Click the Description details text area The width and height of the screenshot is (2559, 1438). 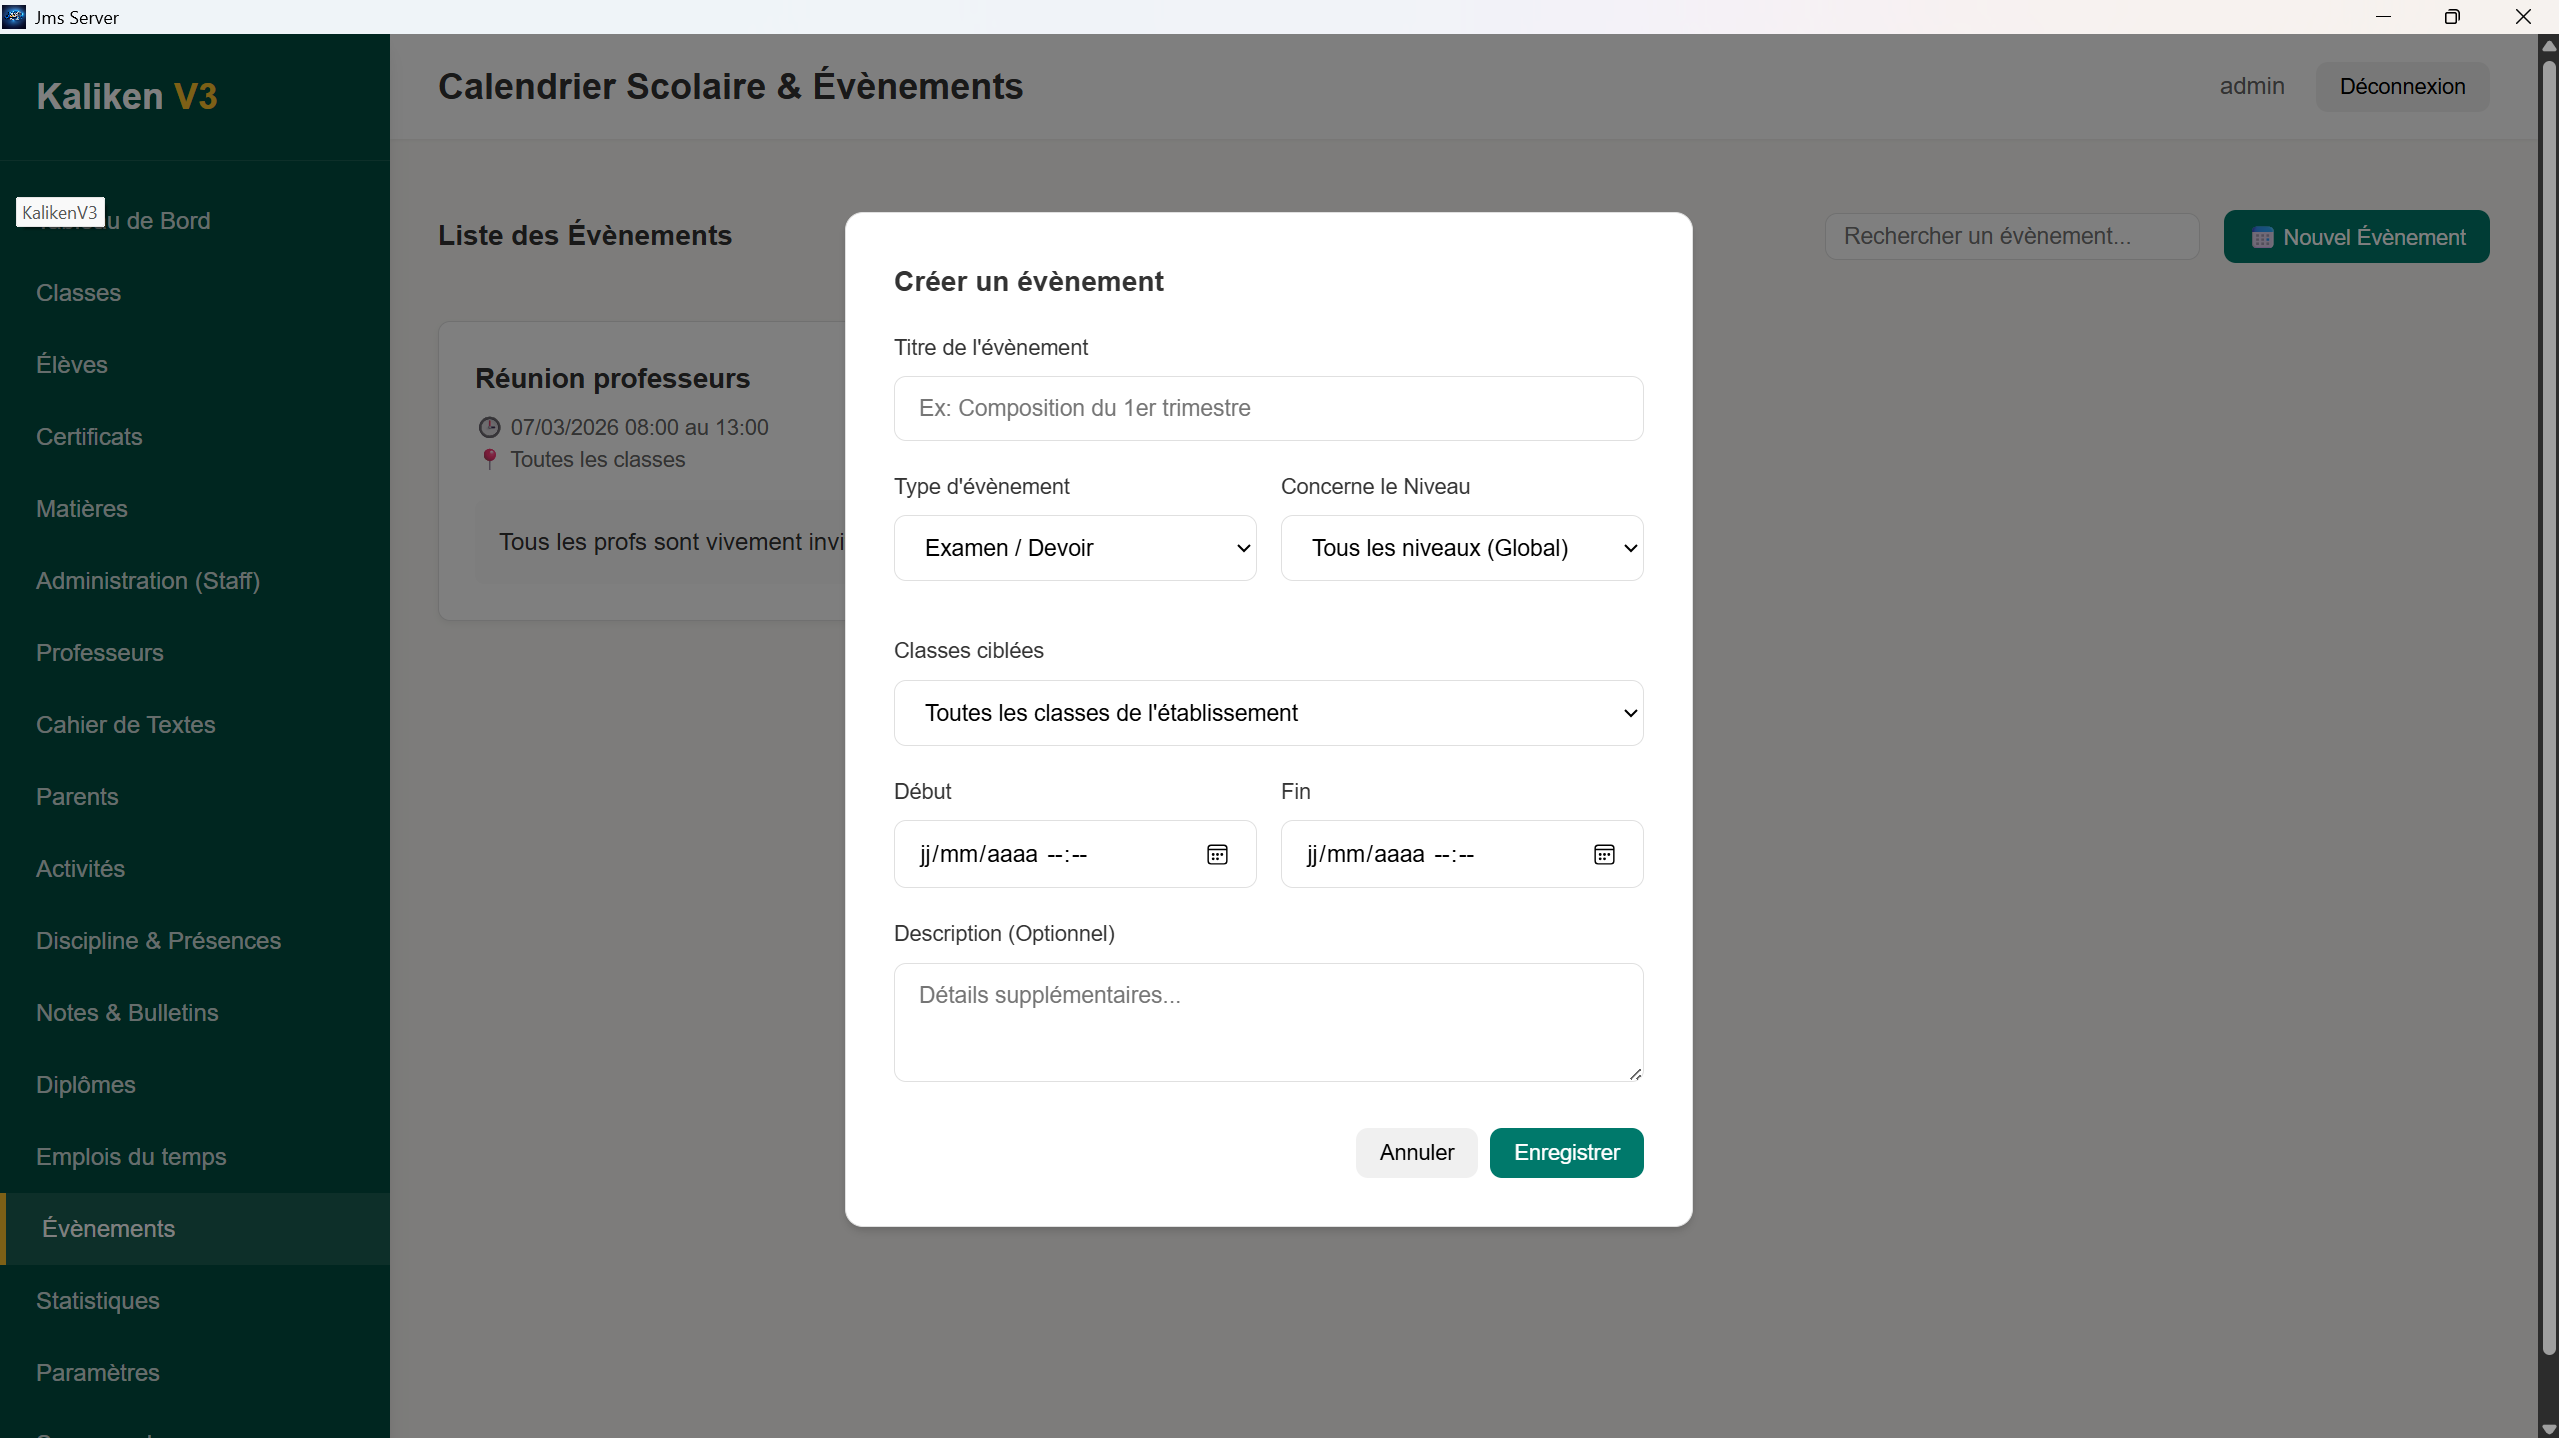click(x=1267, y=1022)
